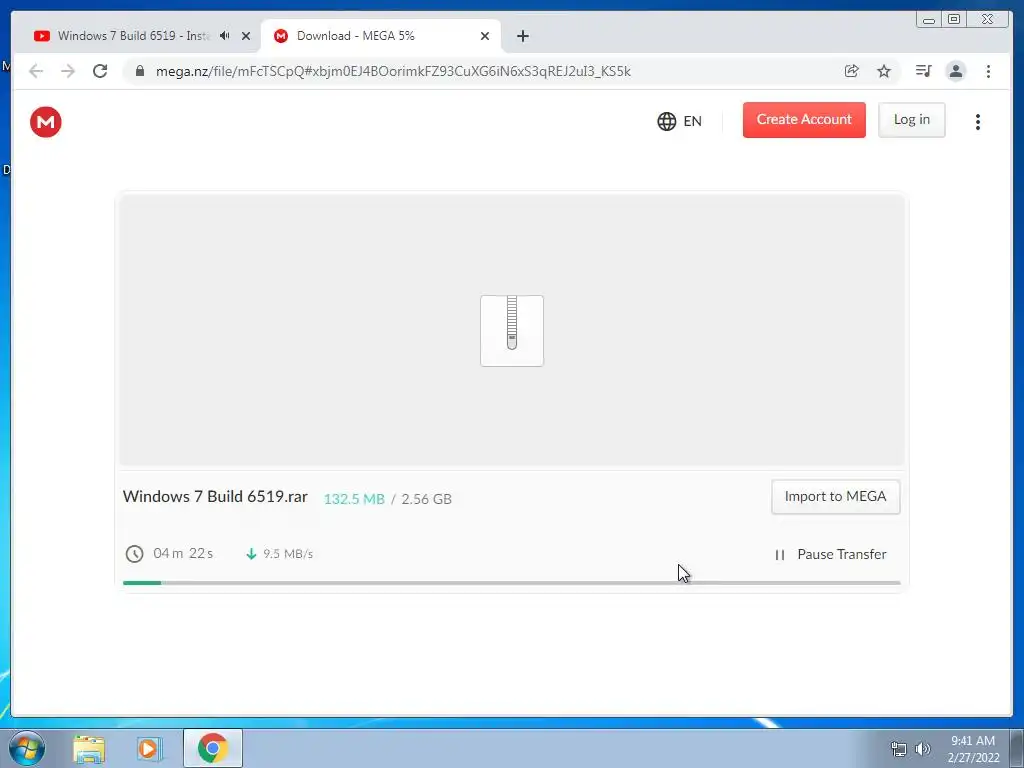The height and width of the screenshot is (768, 1024).
Task: Click the green download speed arrow icon
Action: point(251,554)
